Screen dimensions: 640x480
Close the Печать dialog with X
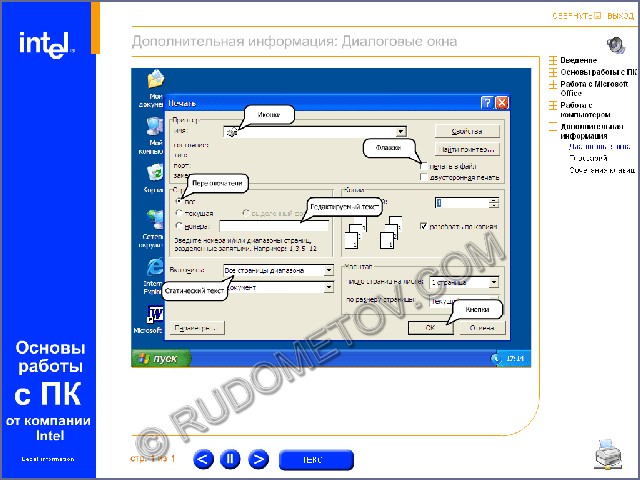point(502,102)
